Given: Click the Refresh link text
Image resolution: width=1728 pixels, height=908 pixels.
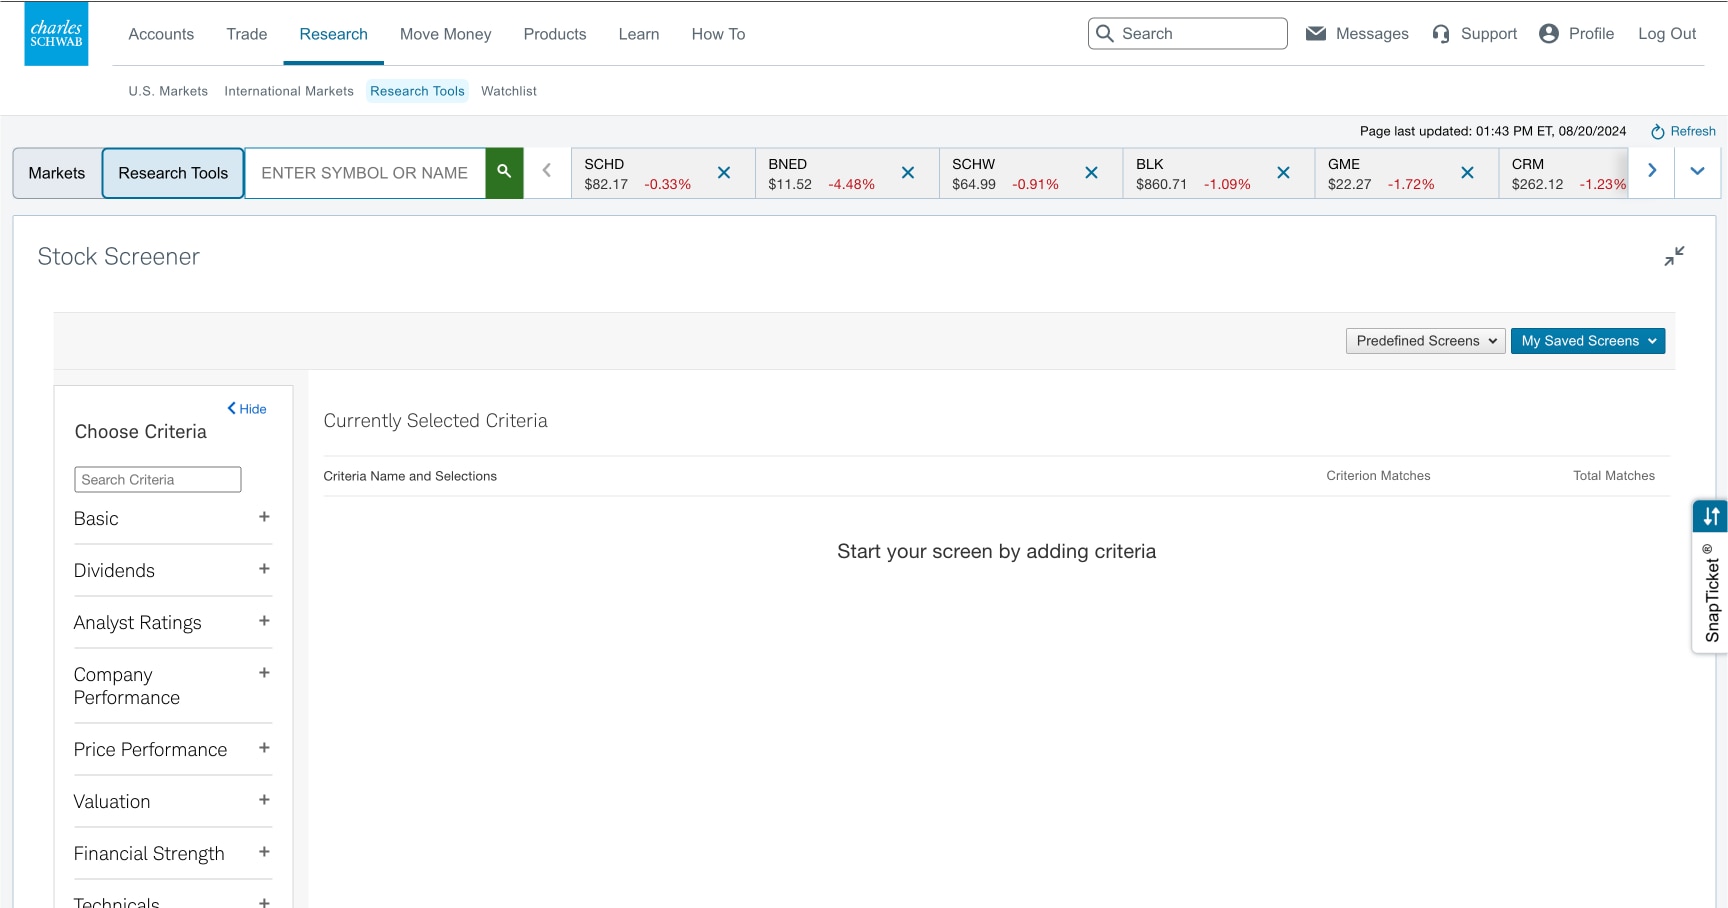Looking at the screenshot, I should pos(1693,131).
